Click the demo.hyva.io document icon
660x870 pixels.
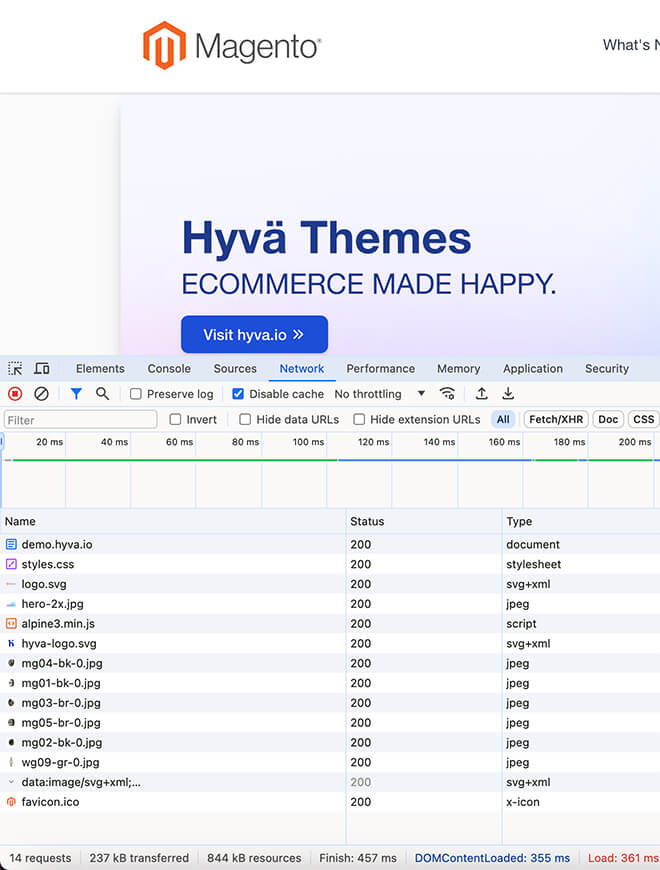[11, 544]
